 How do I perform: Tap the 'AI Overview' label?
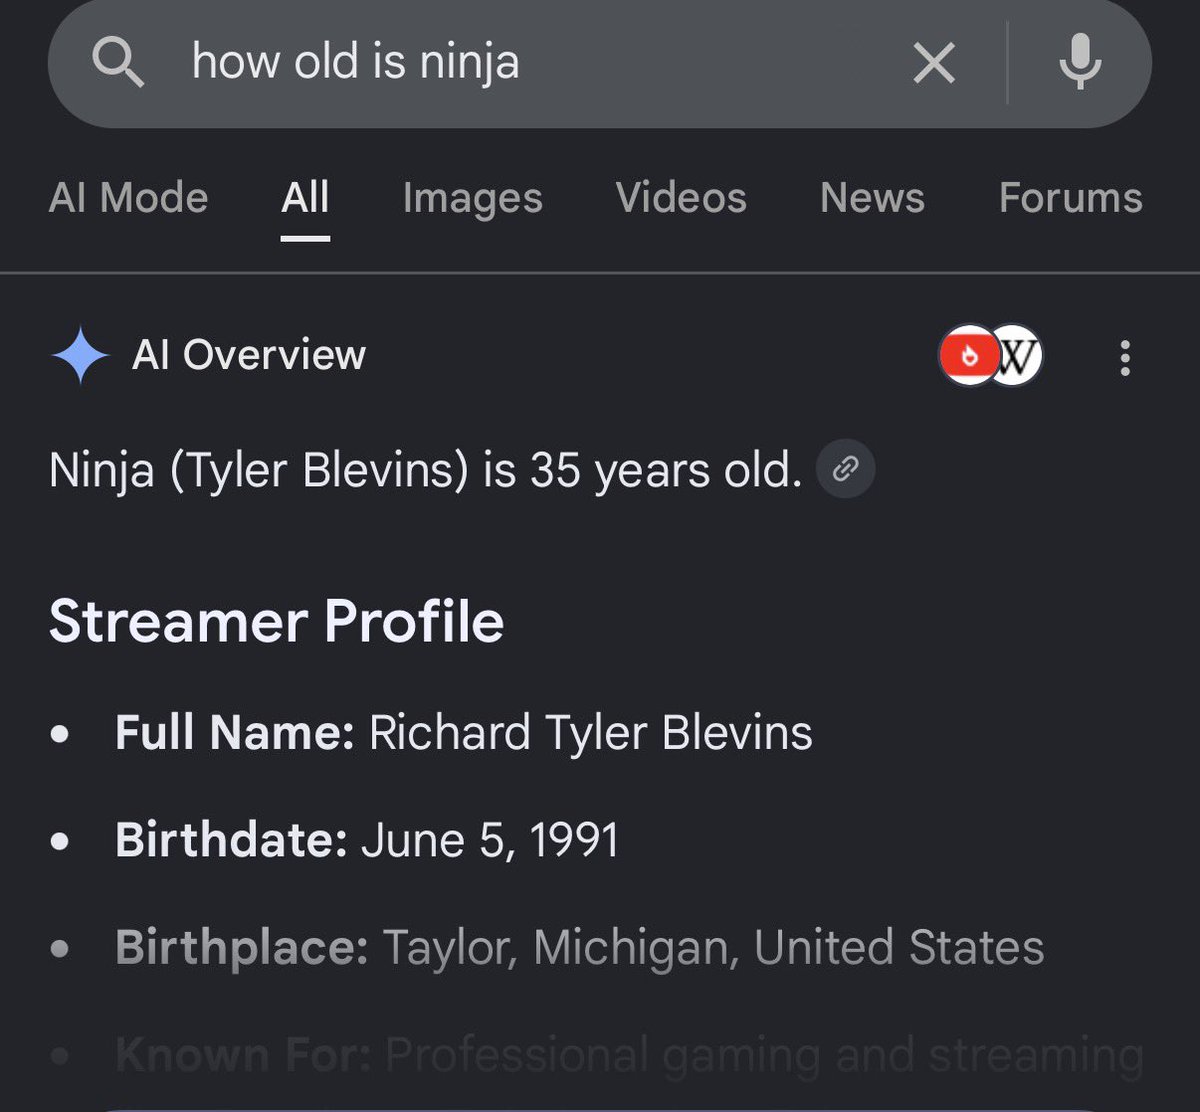(x=249, y=356)
